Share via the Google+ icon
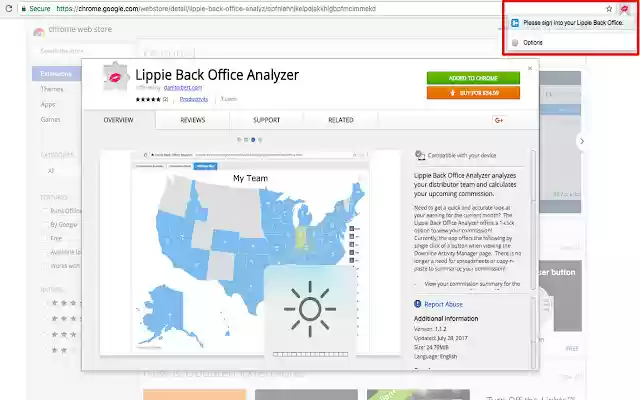This screenshot has width=640, height=400. pyautogui.click(x=499, y=120)
